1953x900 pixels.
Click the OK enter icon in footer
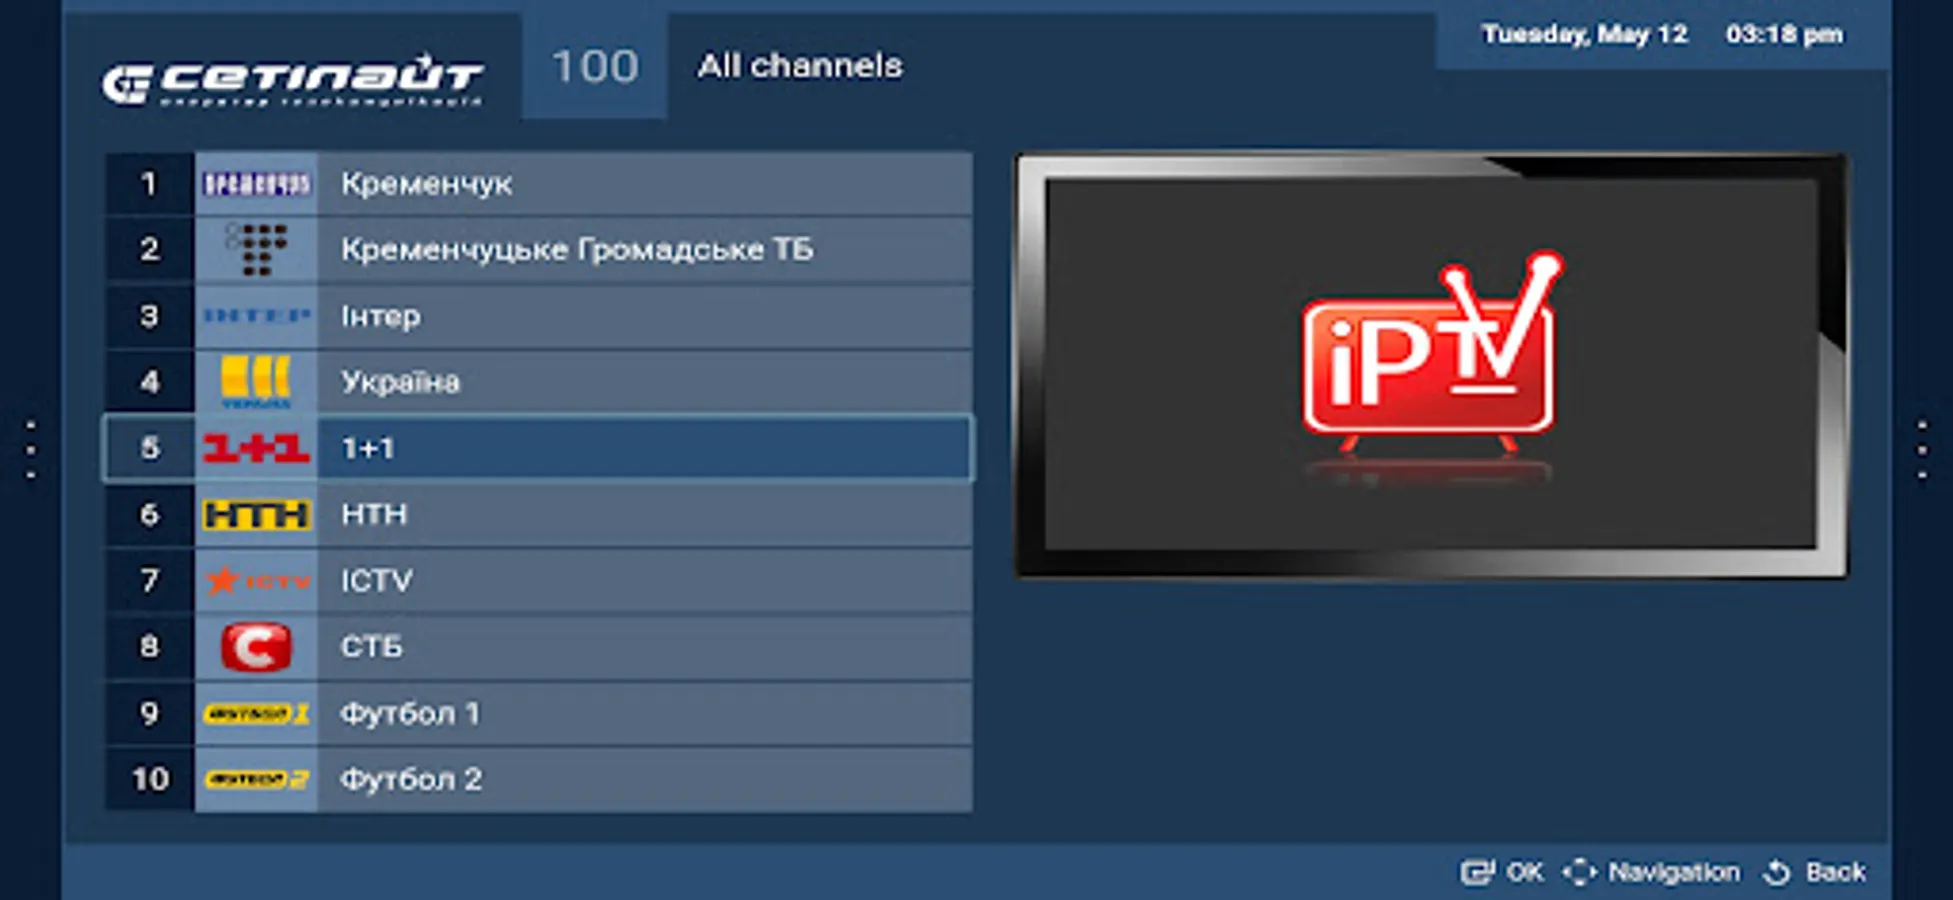(x=1476, y=872)
